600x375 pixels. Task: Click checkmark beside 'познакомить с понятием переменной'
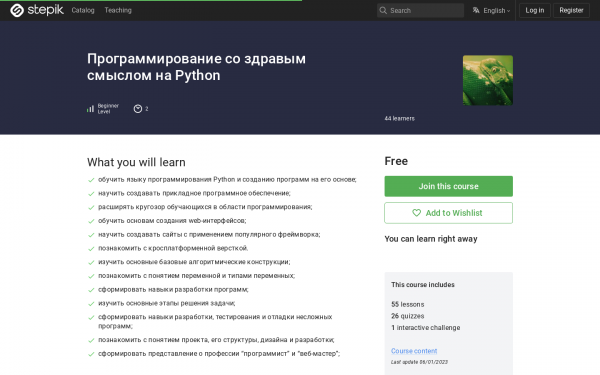click(91, 276)
